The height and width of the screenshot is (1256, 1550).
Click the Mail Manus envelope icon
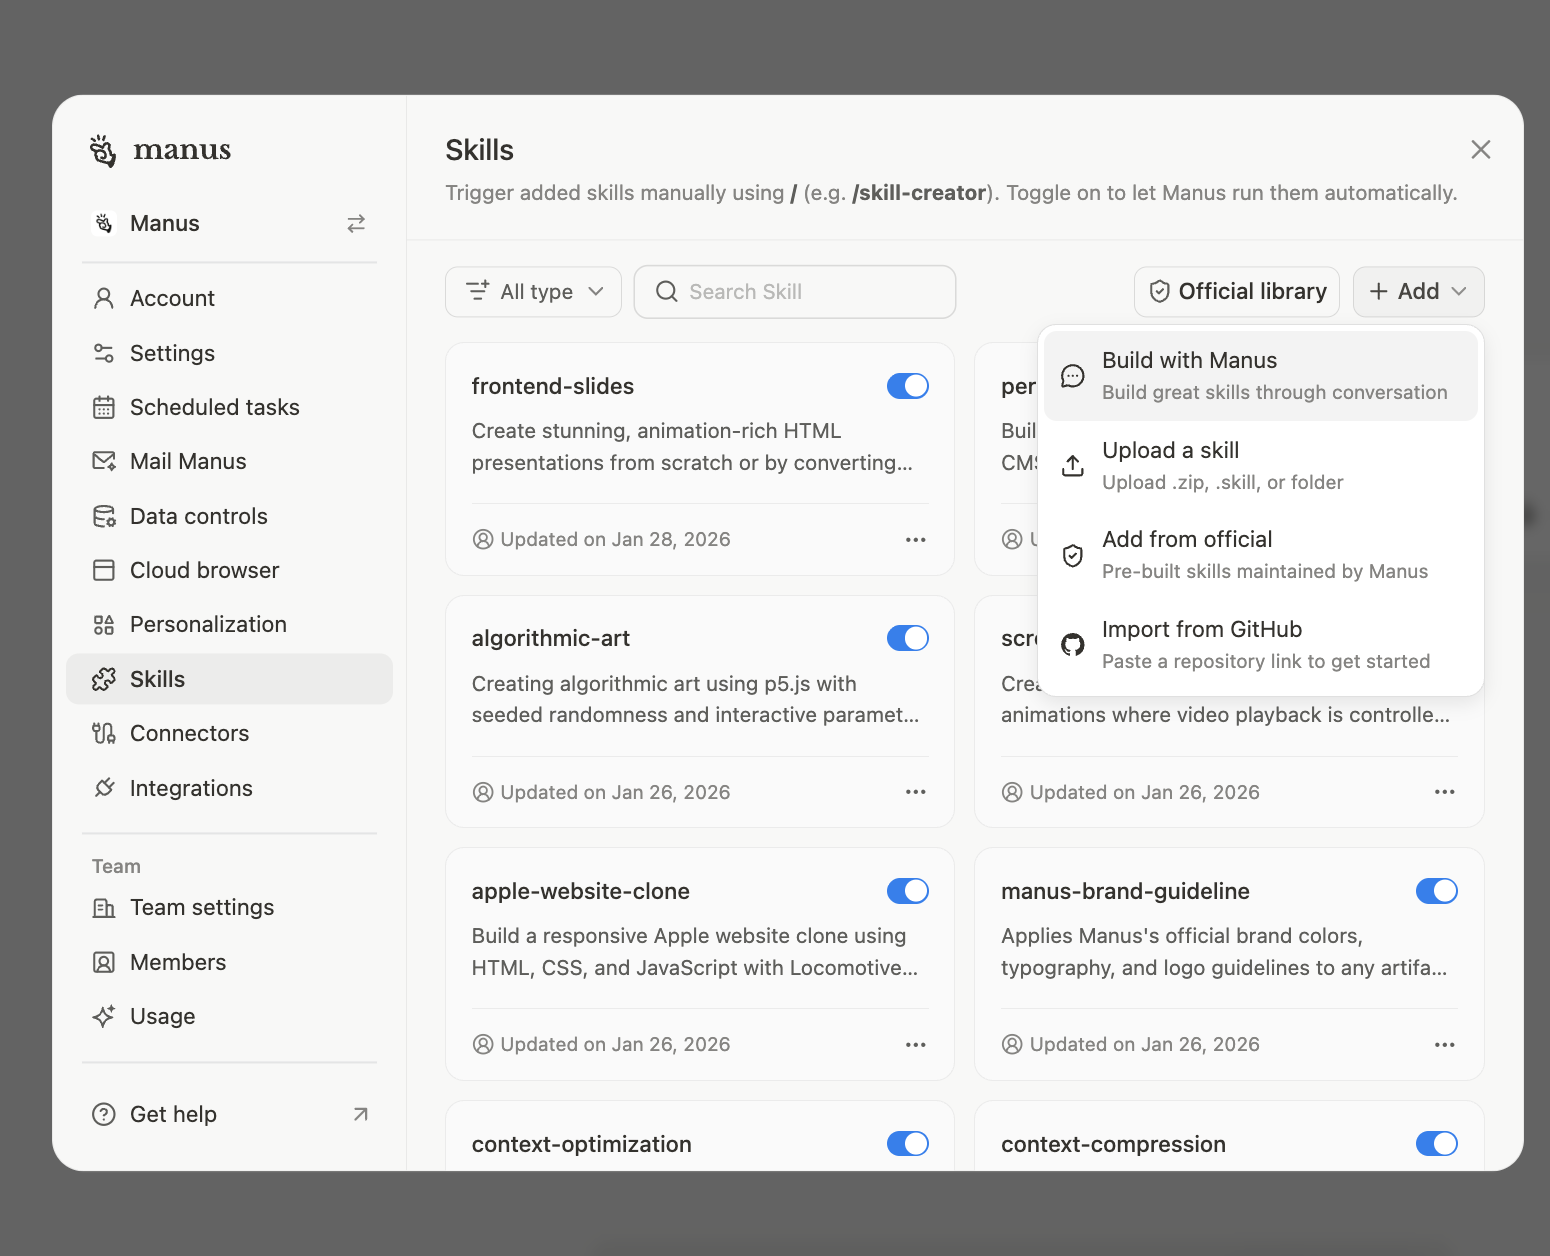(x=104, y=461)
